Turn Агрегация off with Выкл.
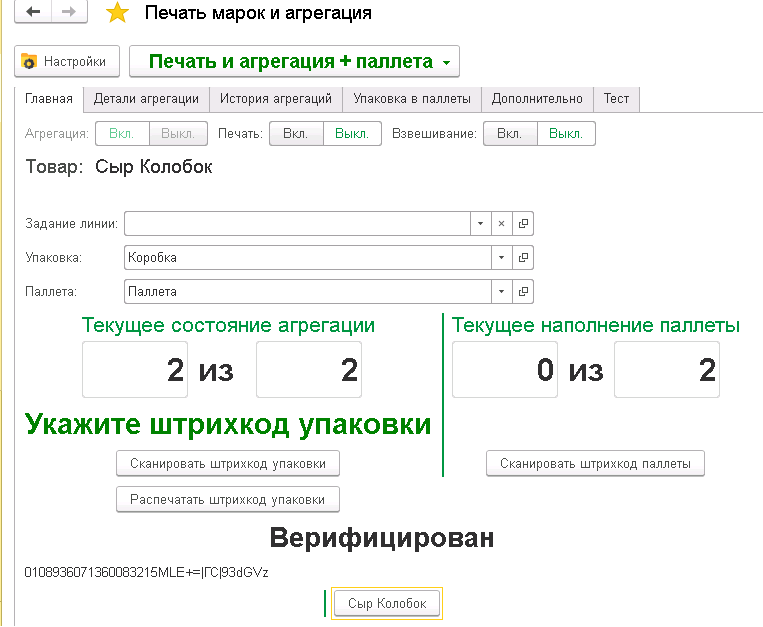This screenshot has width=763, height=627. 178,133
